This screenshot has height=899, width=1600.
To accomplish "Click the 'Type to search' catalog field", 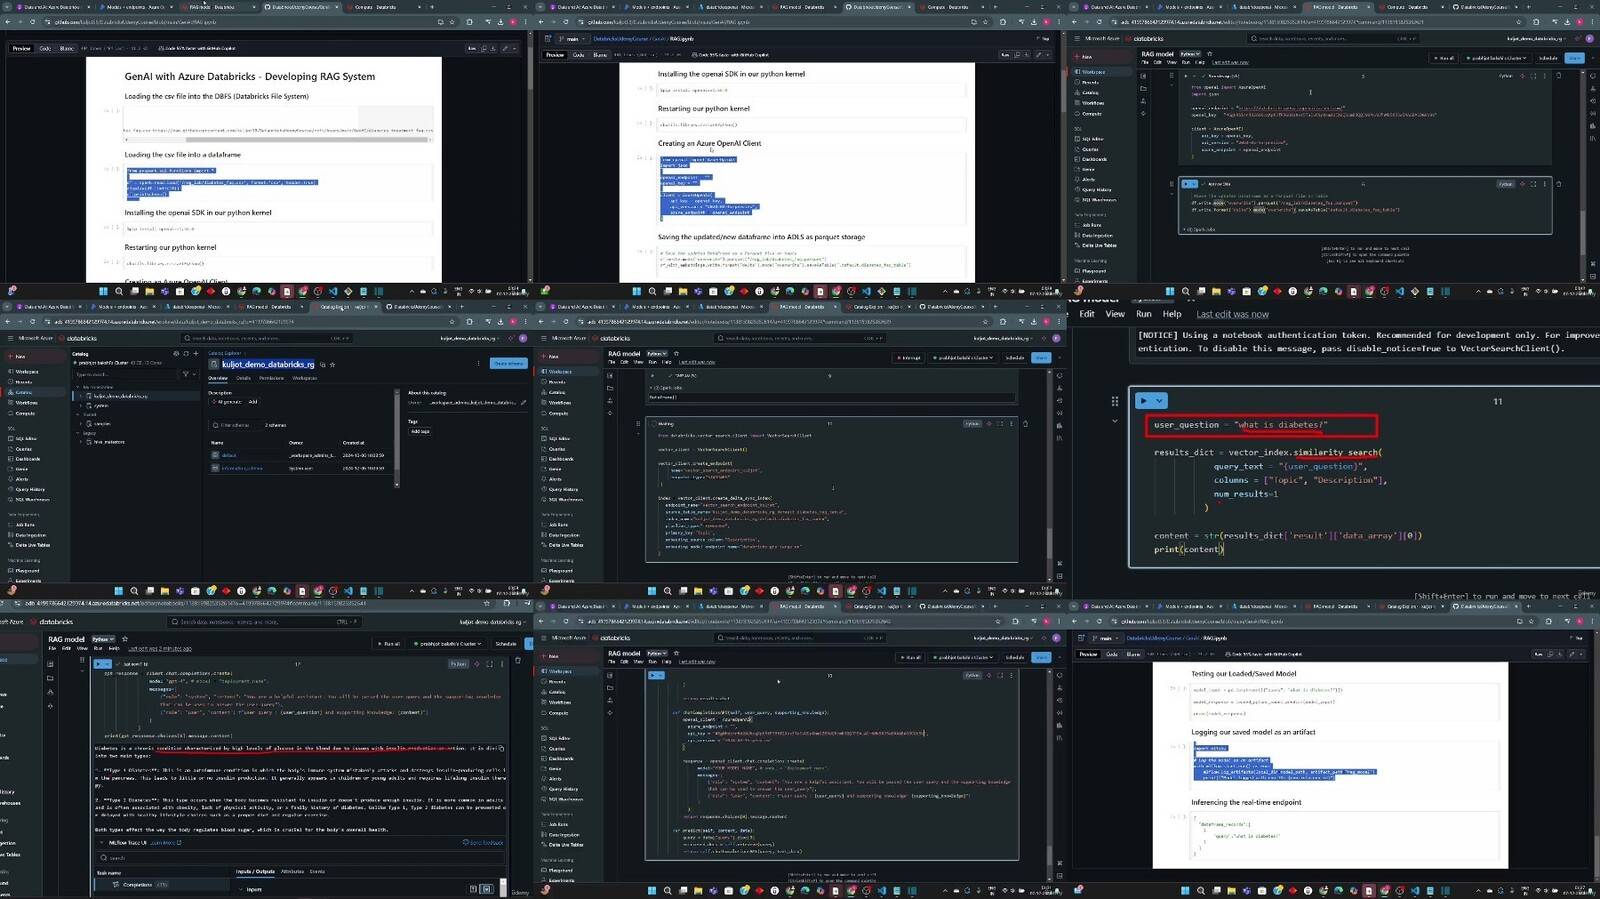I will [124, 374].
